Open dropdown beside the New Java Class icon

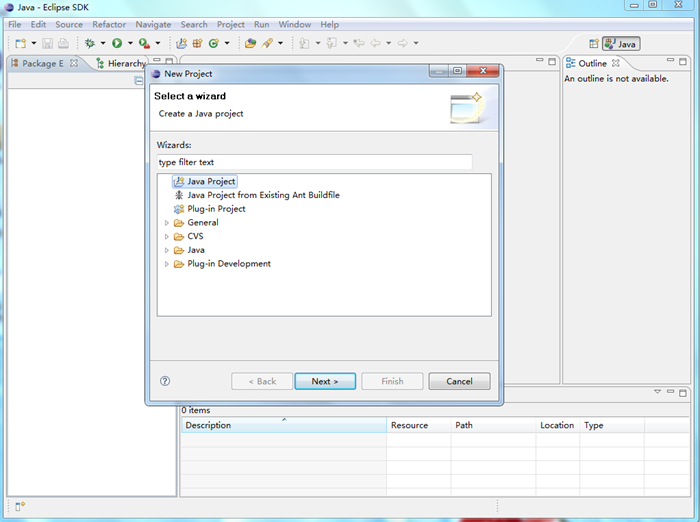[x=227, y=43]
